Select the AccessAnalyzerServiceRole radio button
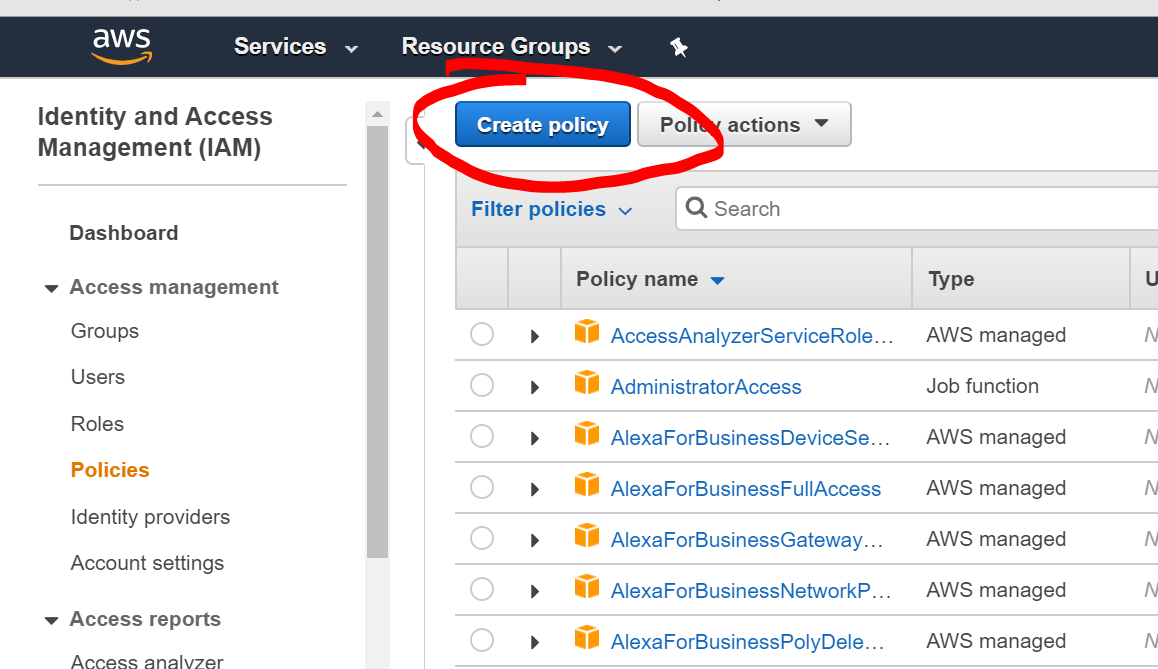The width and height of the screenshot is (1158, 669). pyautogui.click(x=482, y=335)
